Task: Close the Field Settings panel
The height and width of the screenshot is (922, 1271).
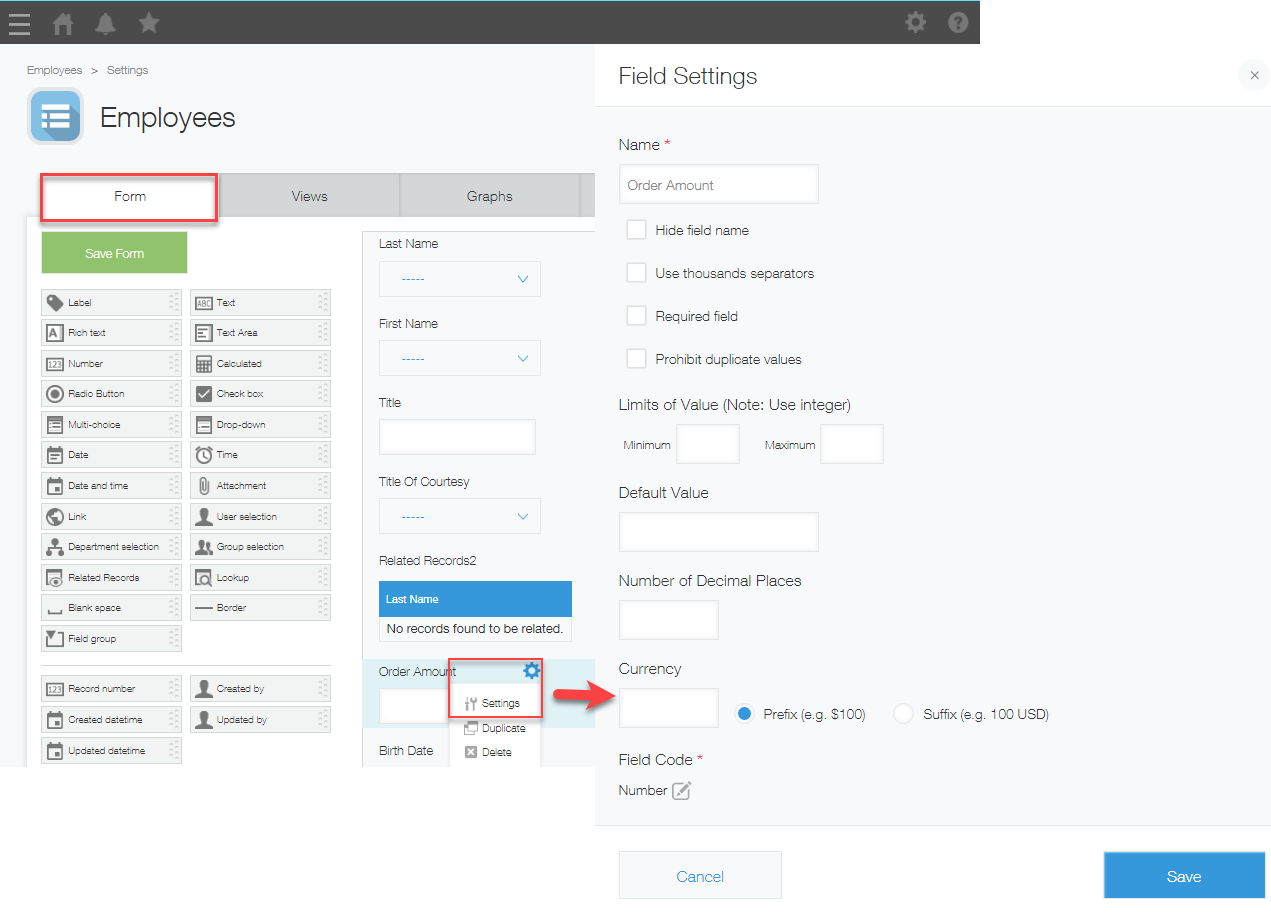Action: click(1254, 75)
